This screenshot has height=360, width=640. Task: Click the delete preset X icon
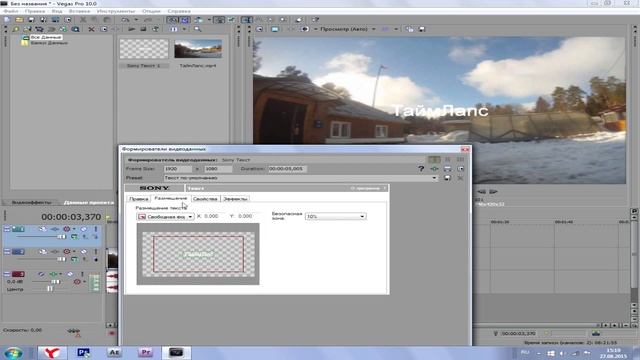460,178
